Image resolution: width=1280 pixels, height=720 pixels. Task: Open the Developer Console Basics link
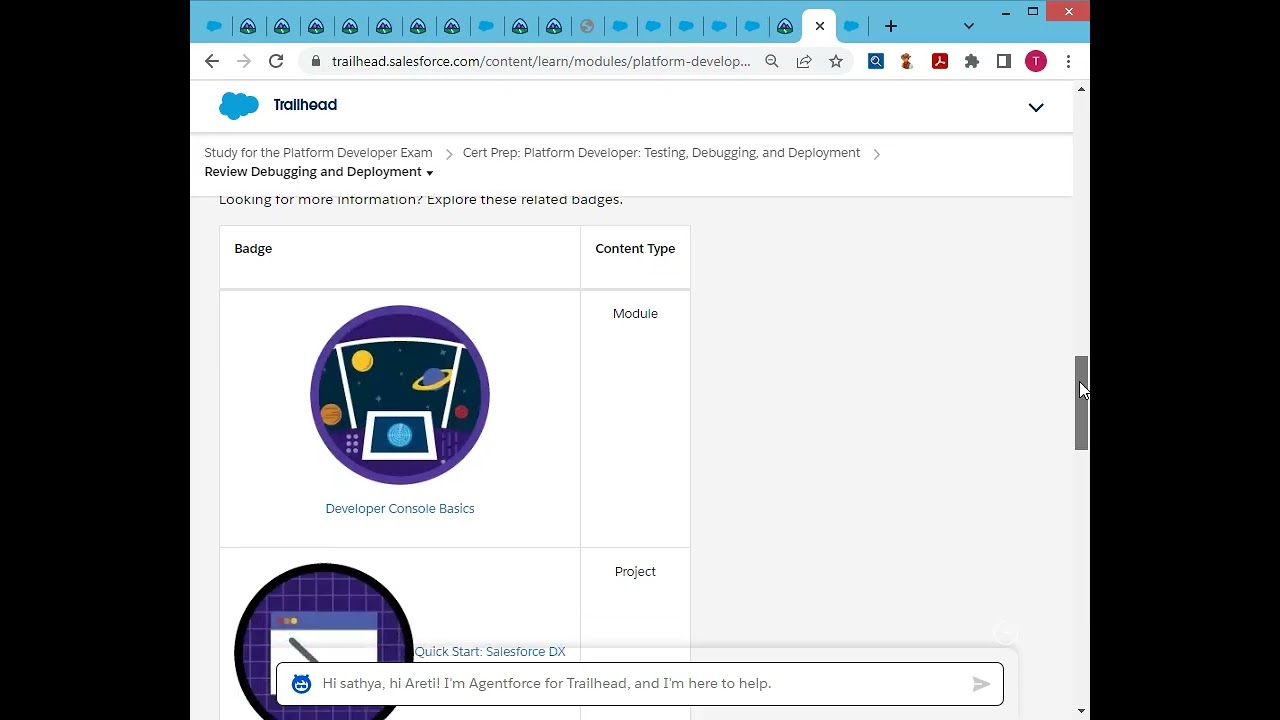(400, 508)
